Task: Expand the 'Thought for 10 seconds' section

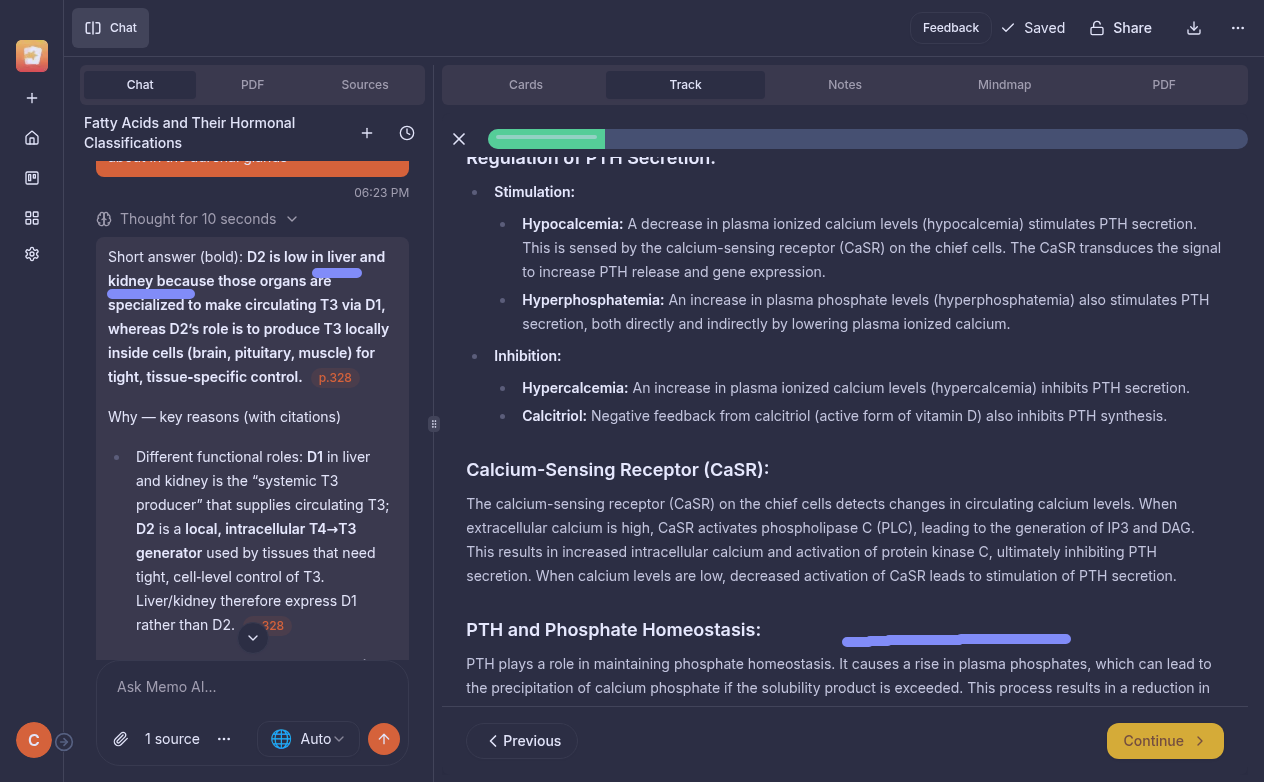Action: coord(197,219)
